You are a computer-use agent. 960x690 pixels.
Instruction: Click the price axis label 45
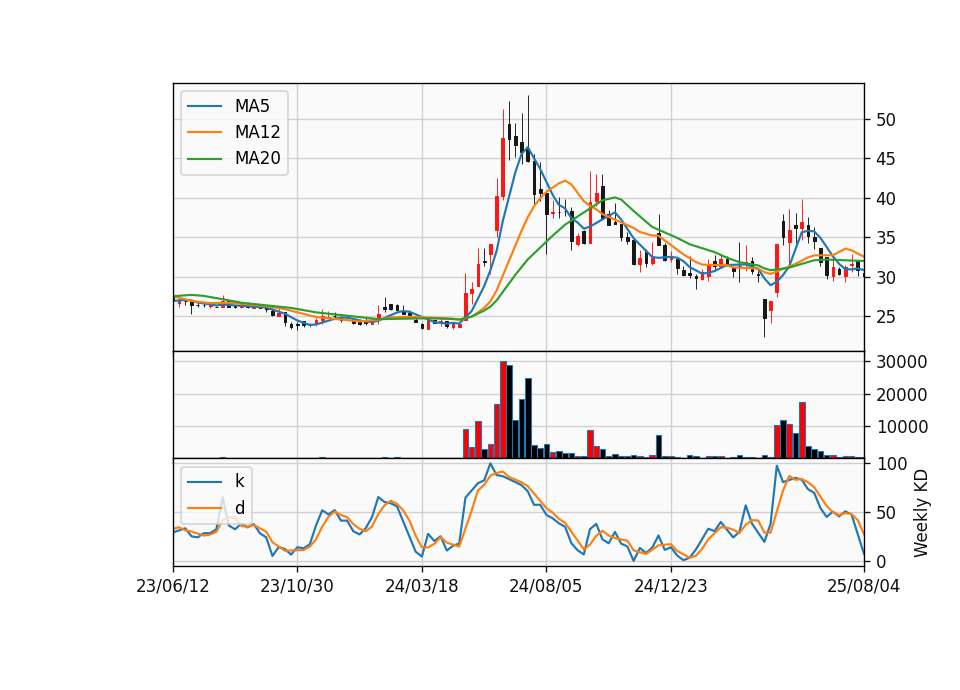(x=886, y=159)
